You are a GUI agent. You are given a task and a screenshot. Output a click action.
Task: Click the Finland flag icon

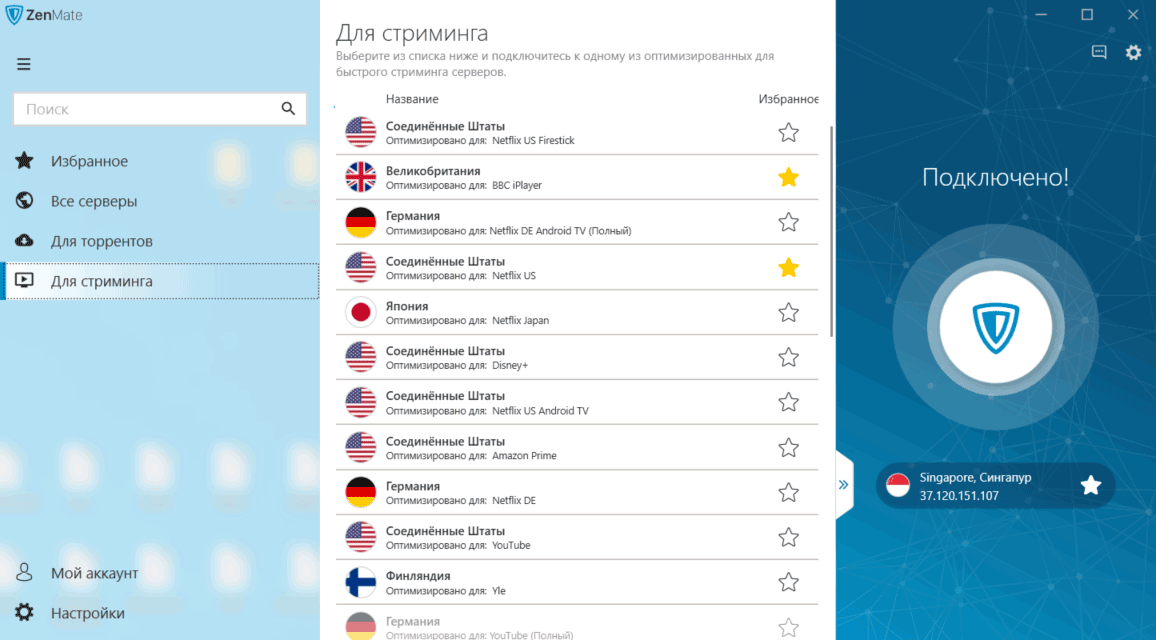361,582
